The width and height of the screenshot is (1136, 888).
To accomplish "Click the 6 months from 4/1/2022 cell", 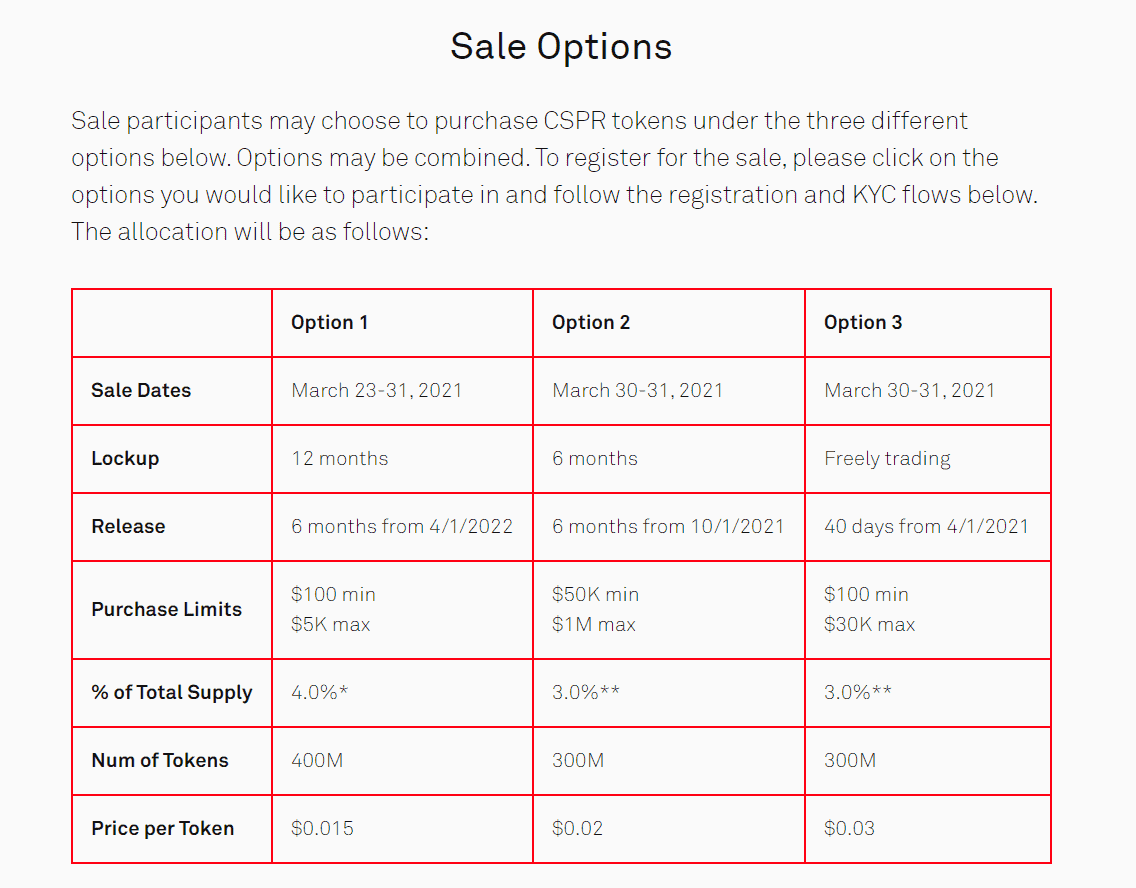I will tap(402, 527).
